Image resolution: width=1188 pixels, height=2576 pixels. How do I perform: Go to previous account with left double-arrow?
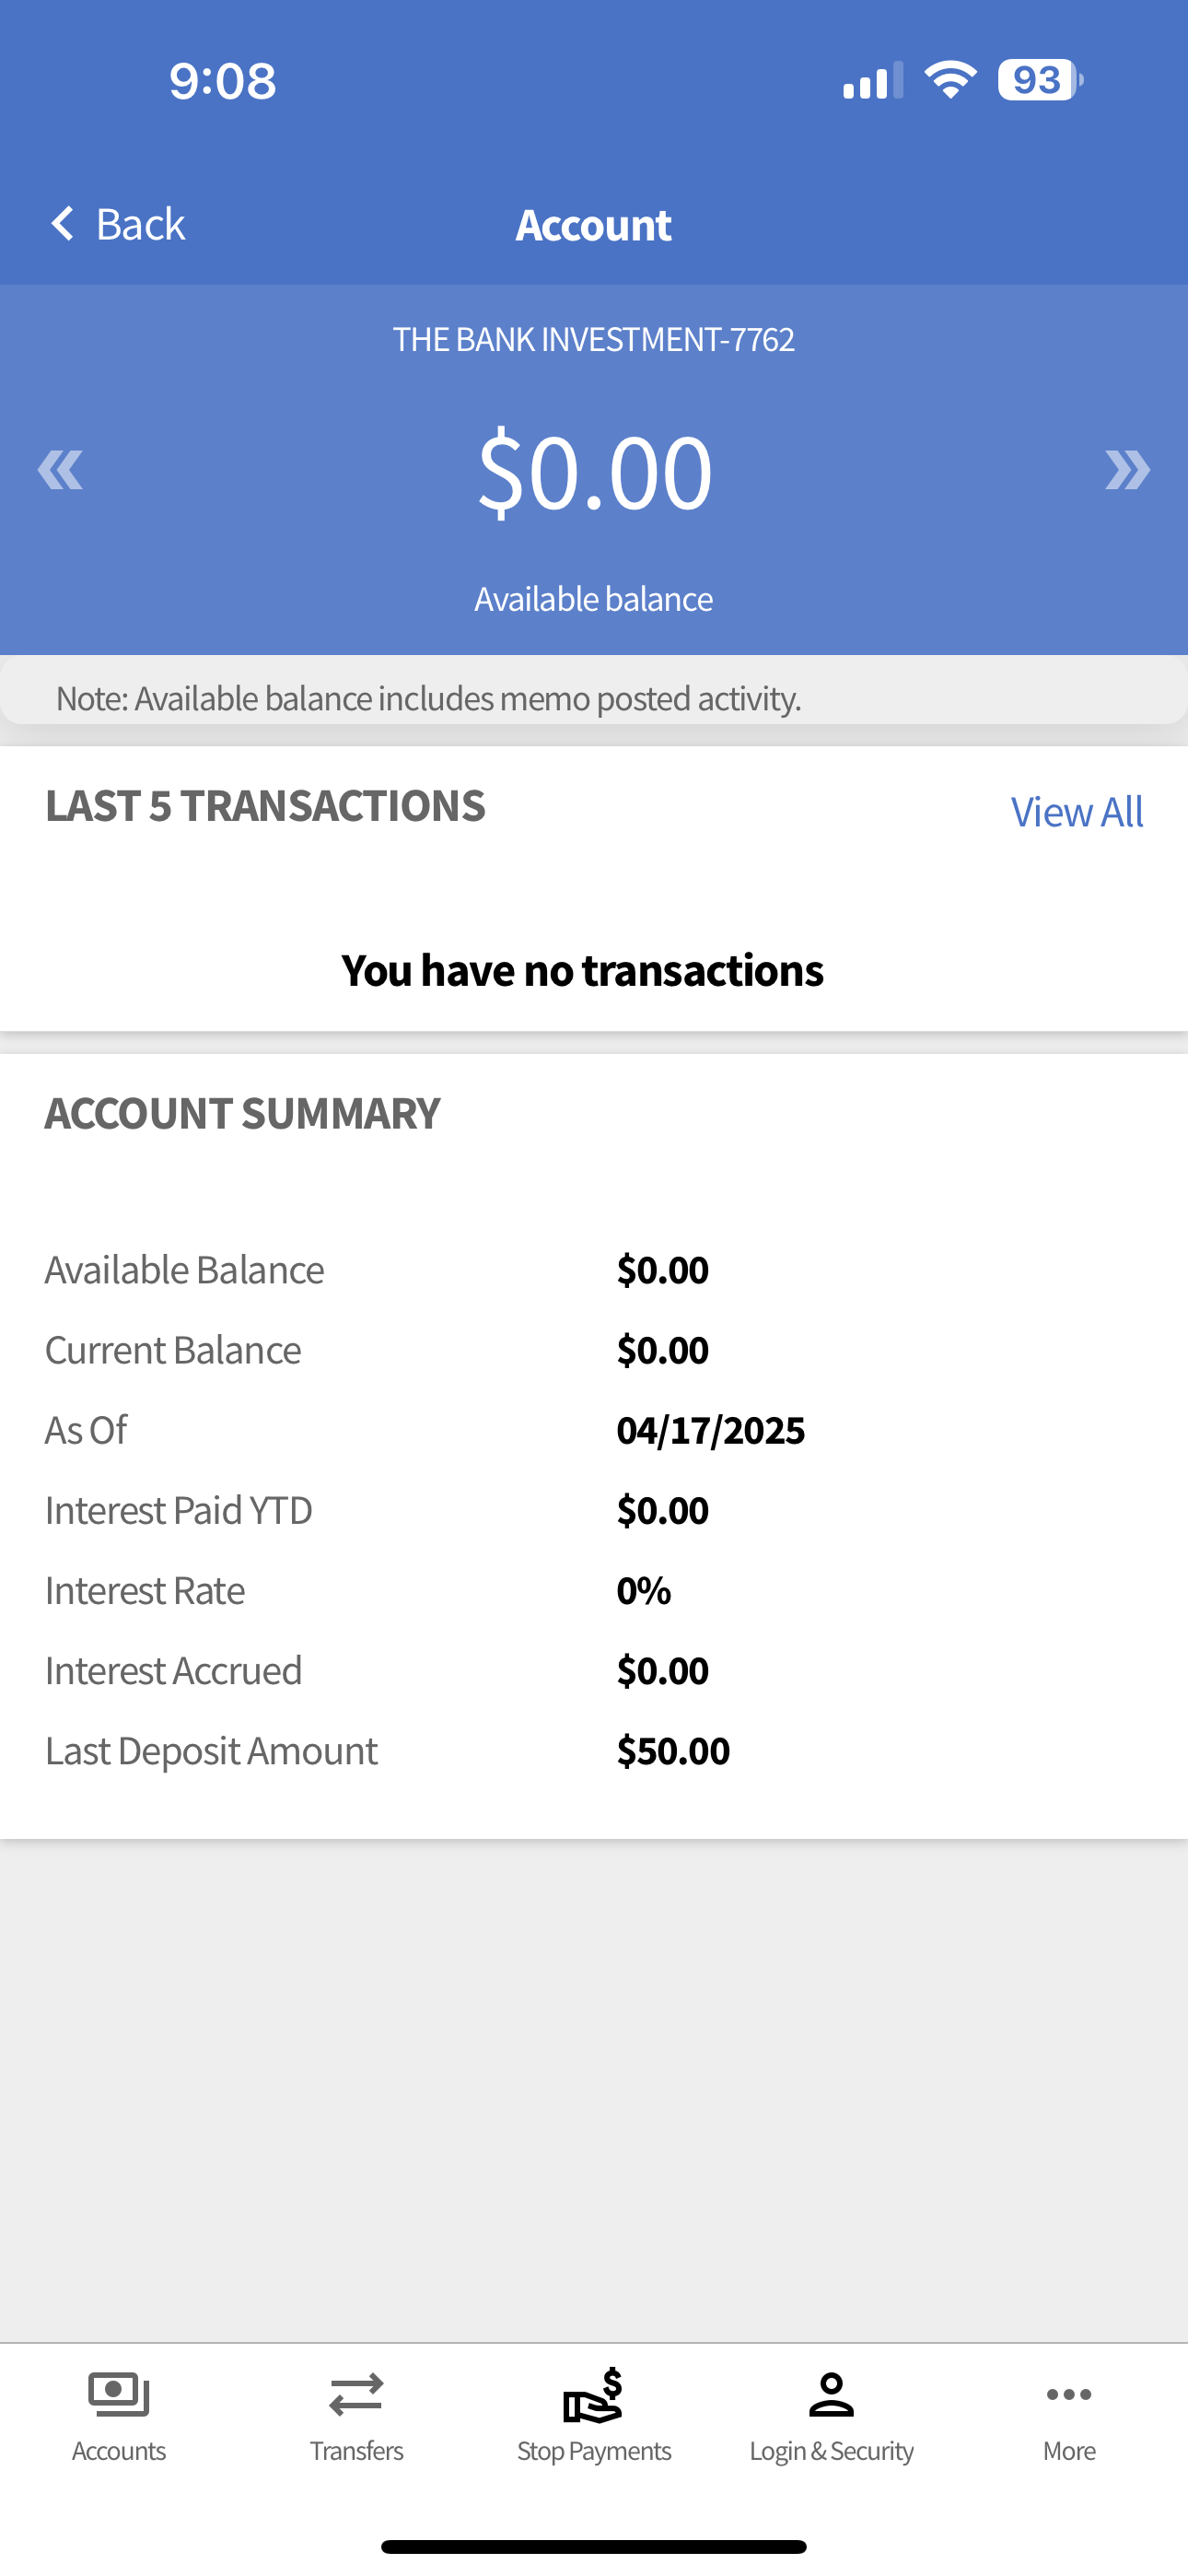coord(60,470)
